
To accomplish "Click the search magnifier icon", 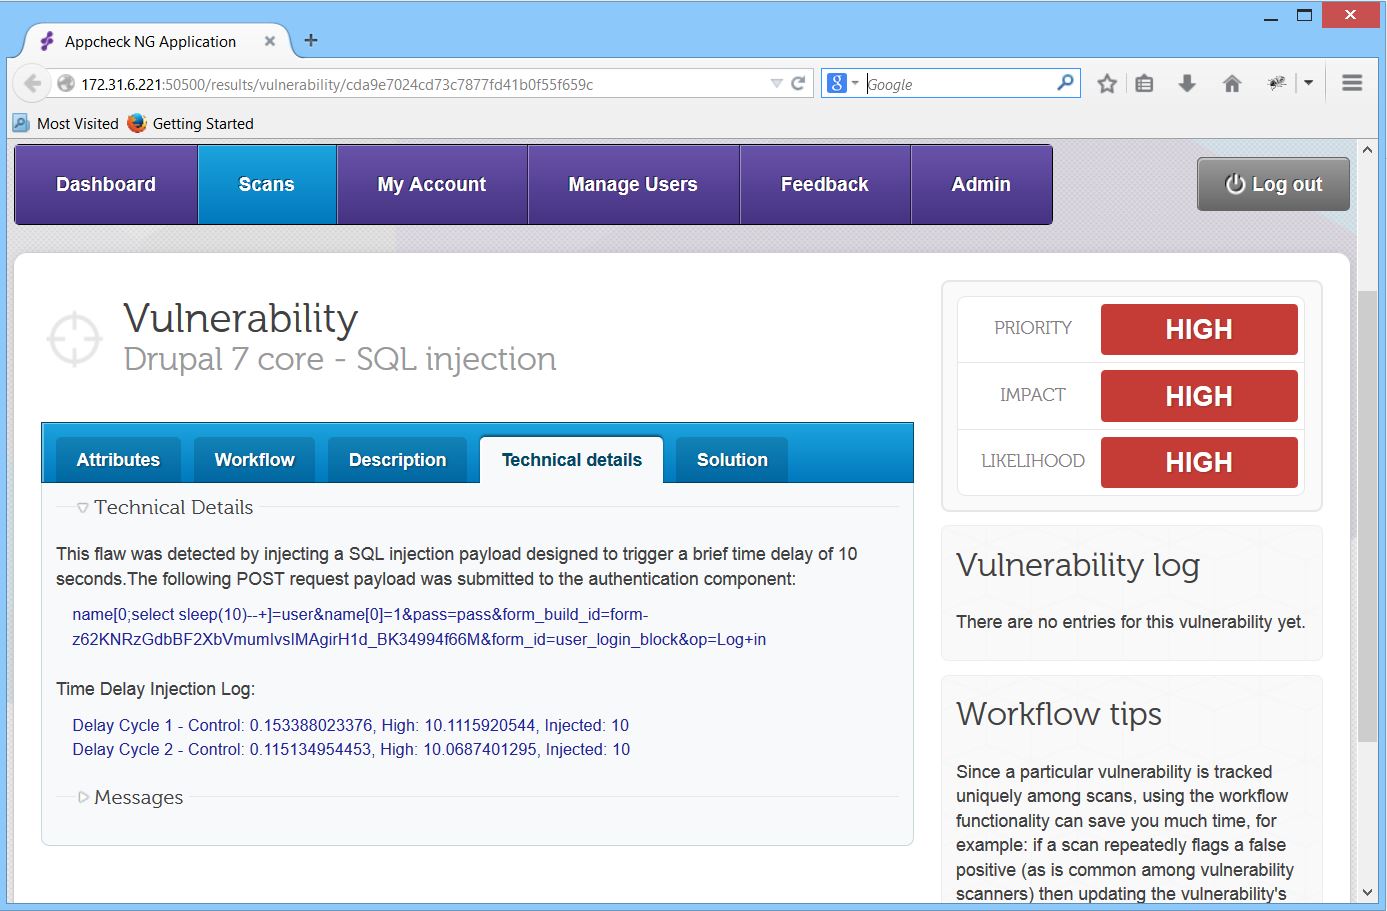I will 1065,83.
